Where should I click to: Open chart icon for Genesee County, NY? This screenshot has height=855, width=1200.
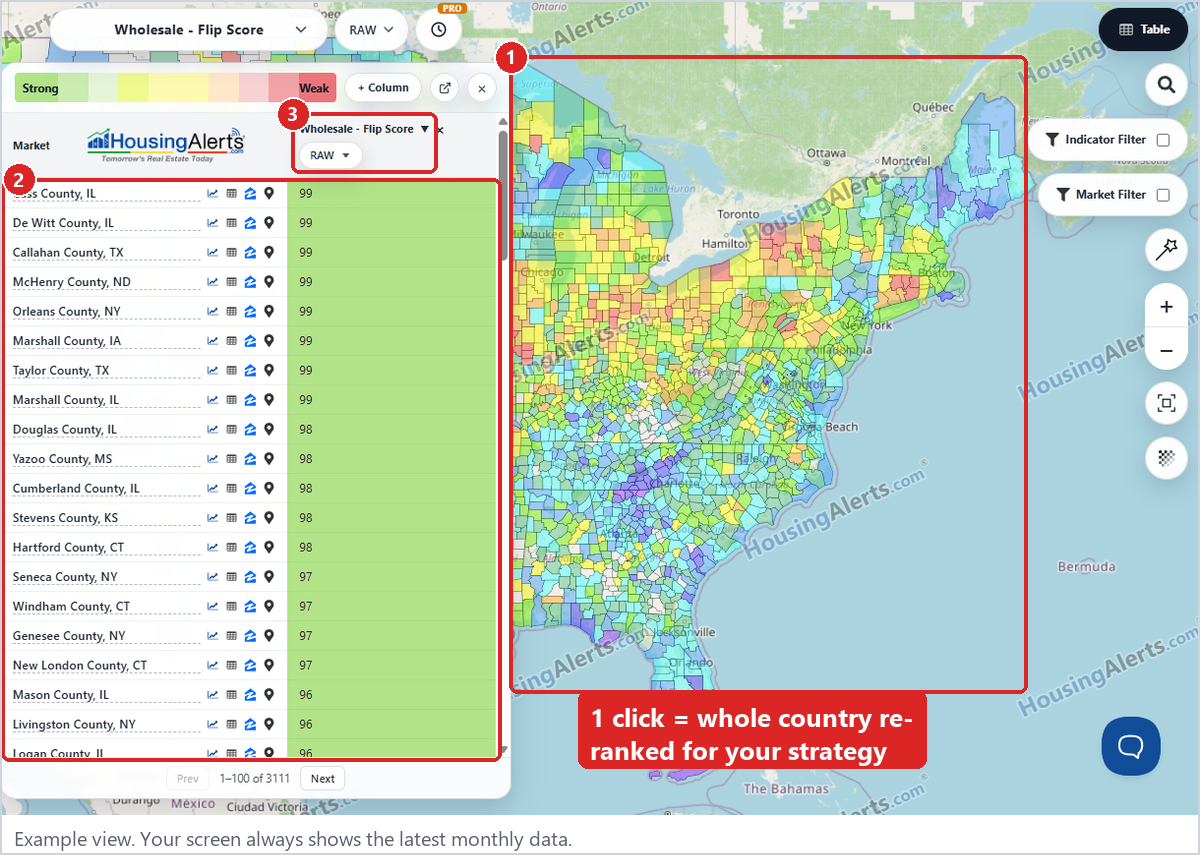tap(213, 636)
